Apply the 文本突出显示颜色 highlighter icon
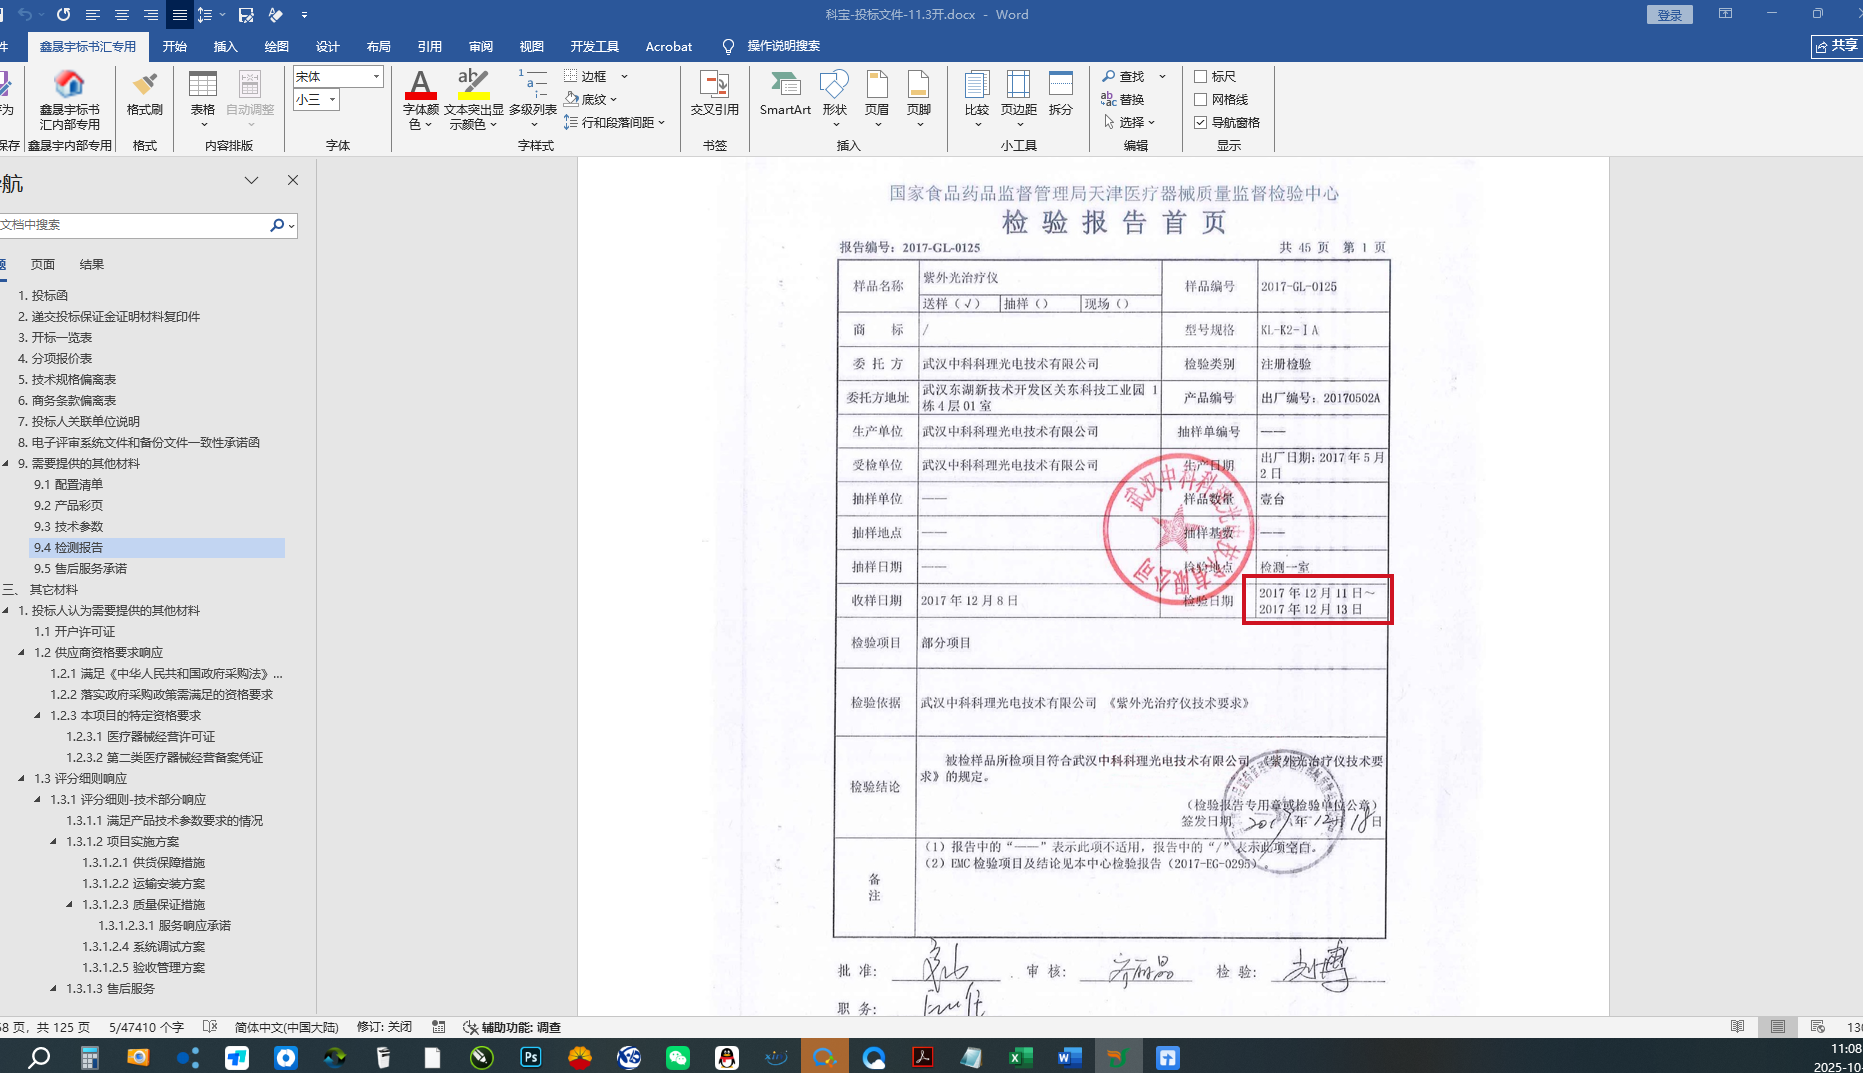 coord(473,85)
